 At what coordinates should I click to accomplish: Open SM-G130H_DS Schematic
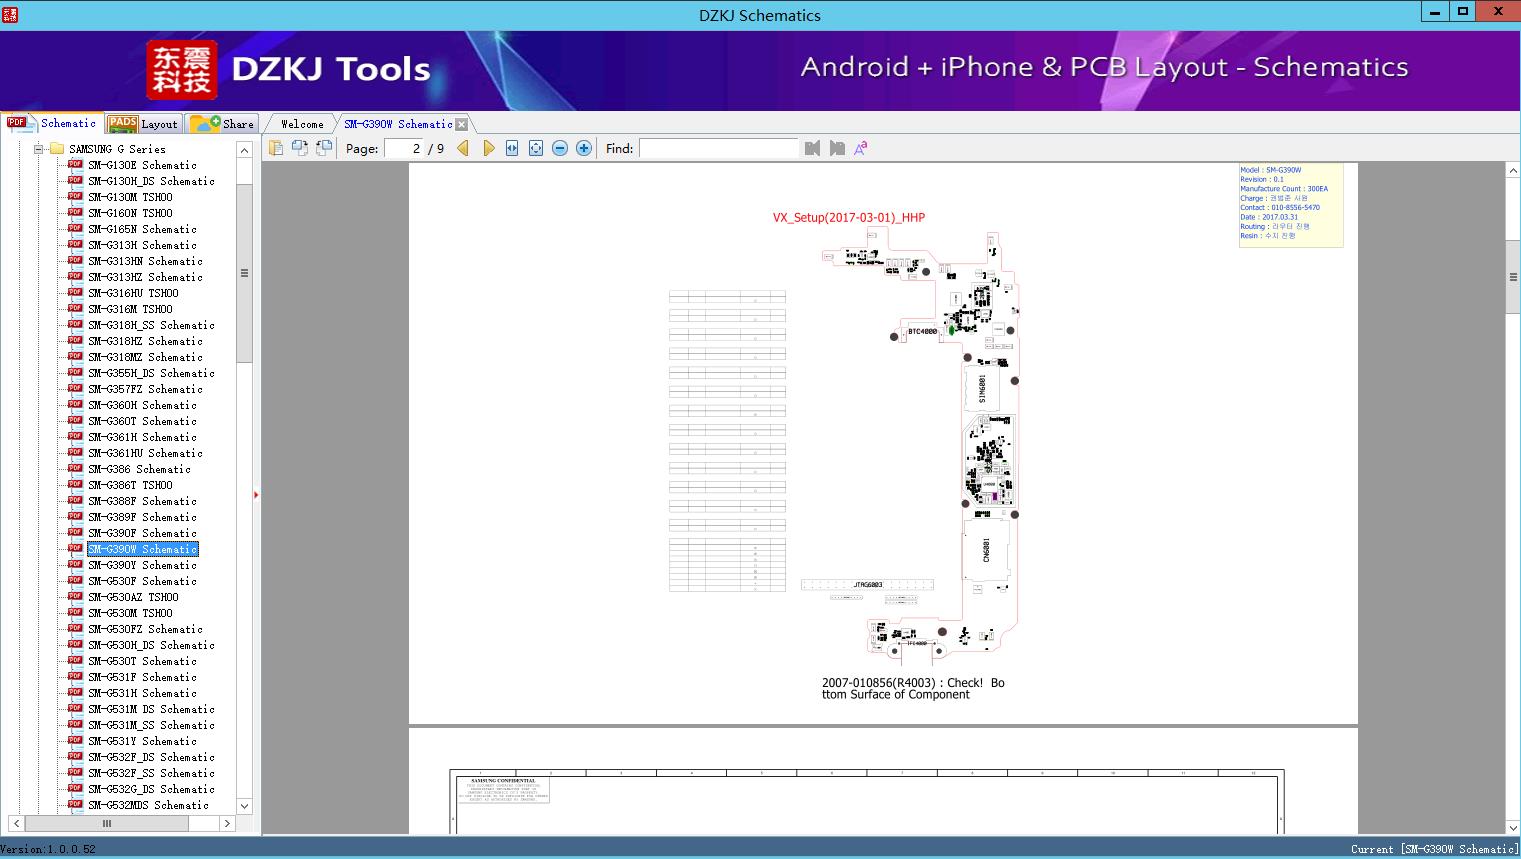tap(151, 181)
